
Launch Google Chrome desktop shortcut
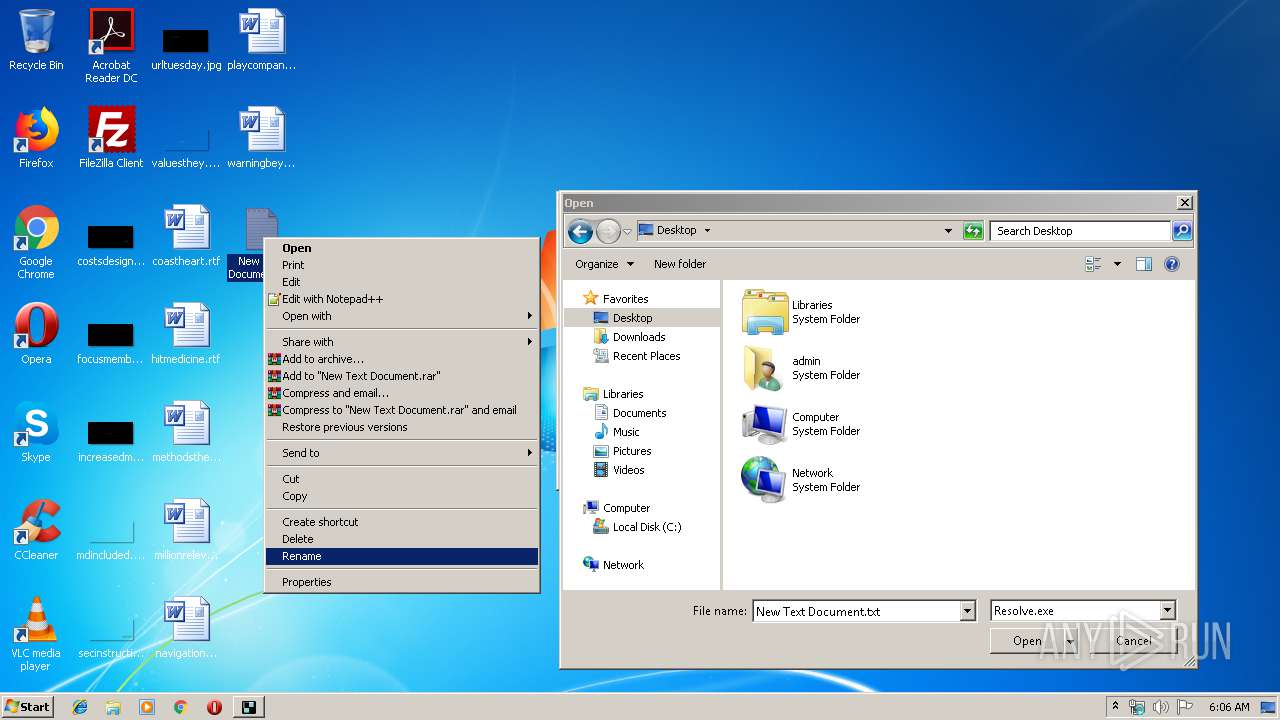click(36, 241)
